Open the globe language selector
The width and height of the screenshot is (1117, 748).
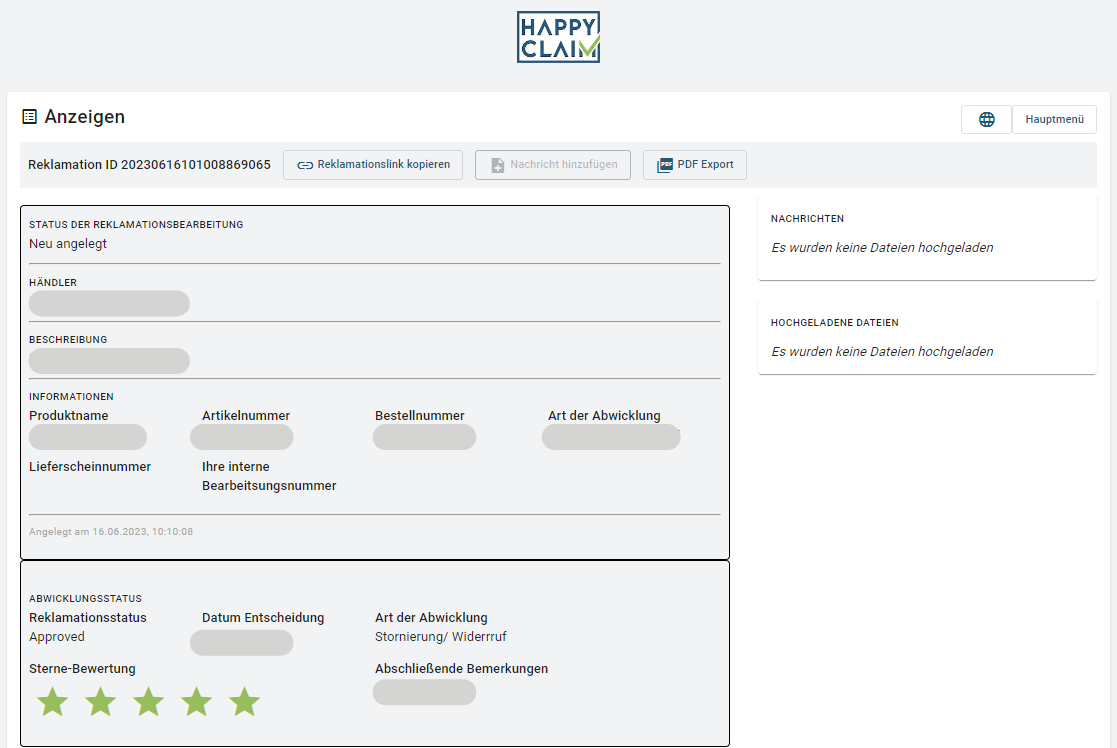986,119
